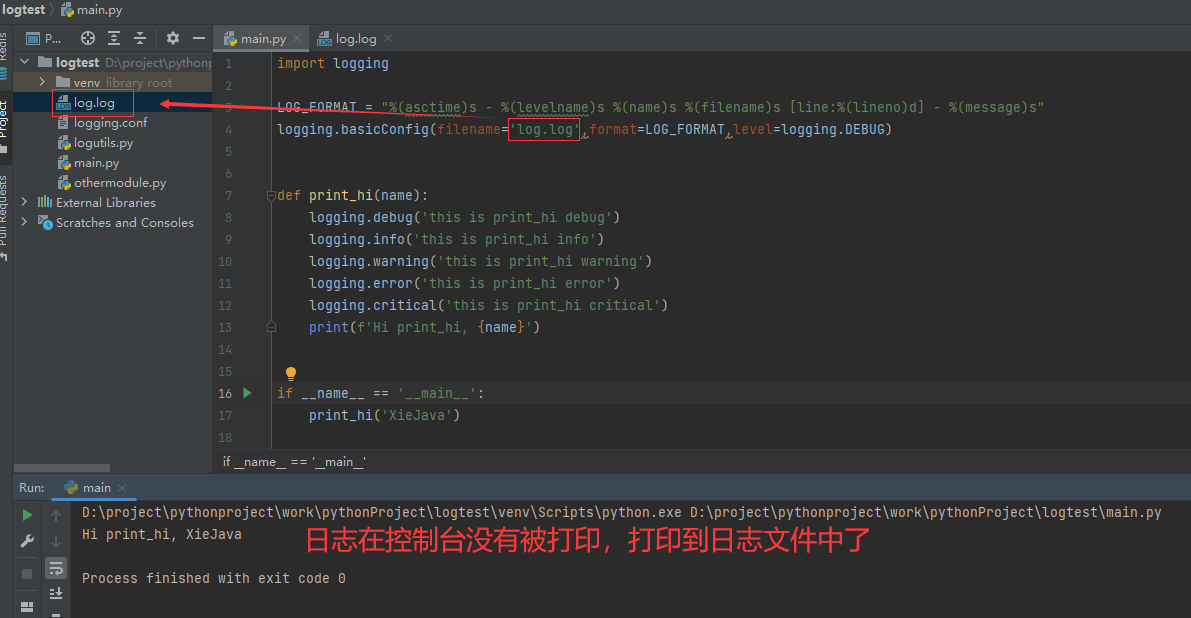The height and width of the screenshot is (618, 1191).
Task: Open run configuration wrench icon
Action: pyautogui.click(x=27, y=541)
